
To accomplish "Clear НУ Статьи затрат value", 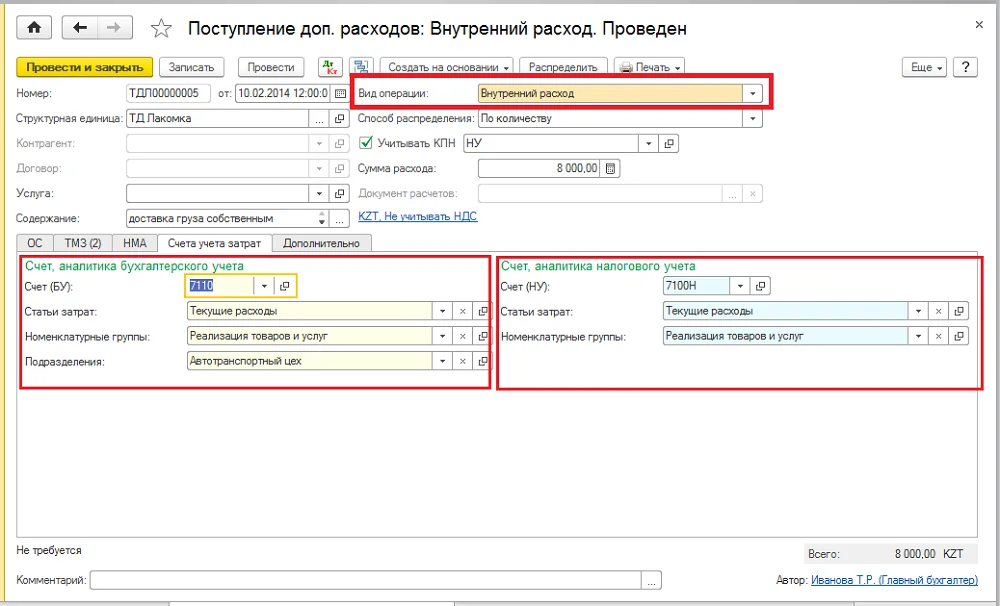I will [938, 311].
